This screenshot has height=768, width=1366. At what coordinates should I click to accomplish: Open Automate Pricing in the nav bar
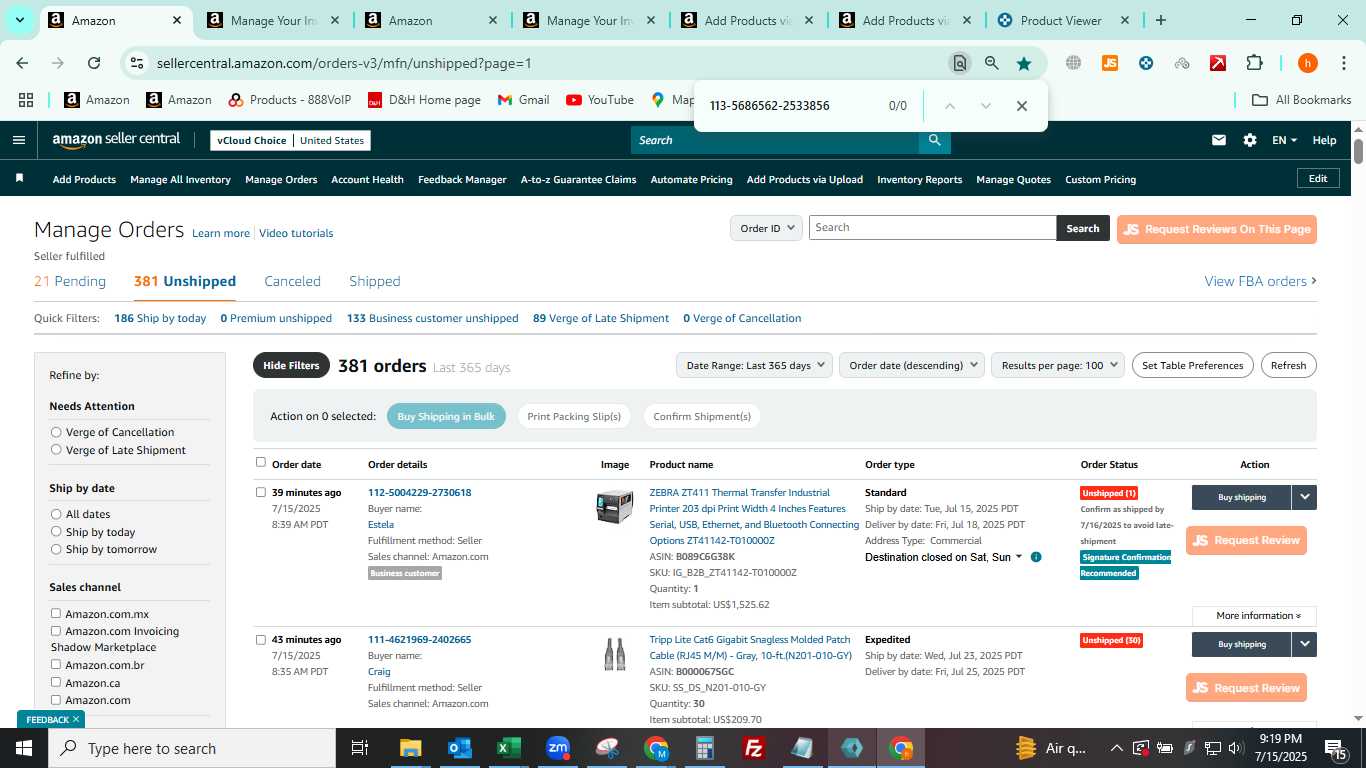691,179
